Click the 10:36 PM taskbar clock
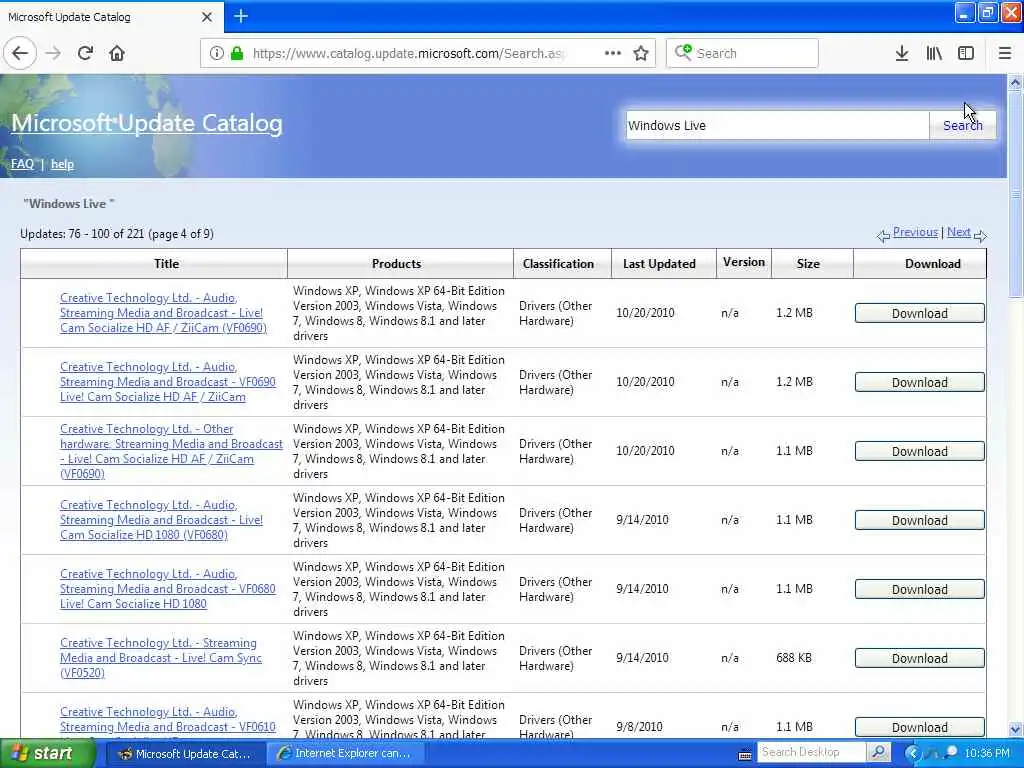Viewport: 1024px width, 768px height. (987, 754)
